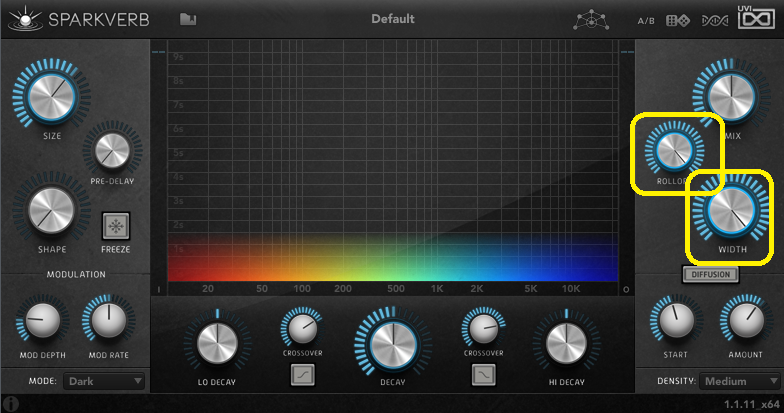Viewport: 784px width, 413px height.
Task: Click the Mix knob
Action: [730, 97]
